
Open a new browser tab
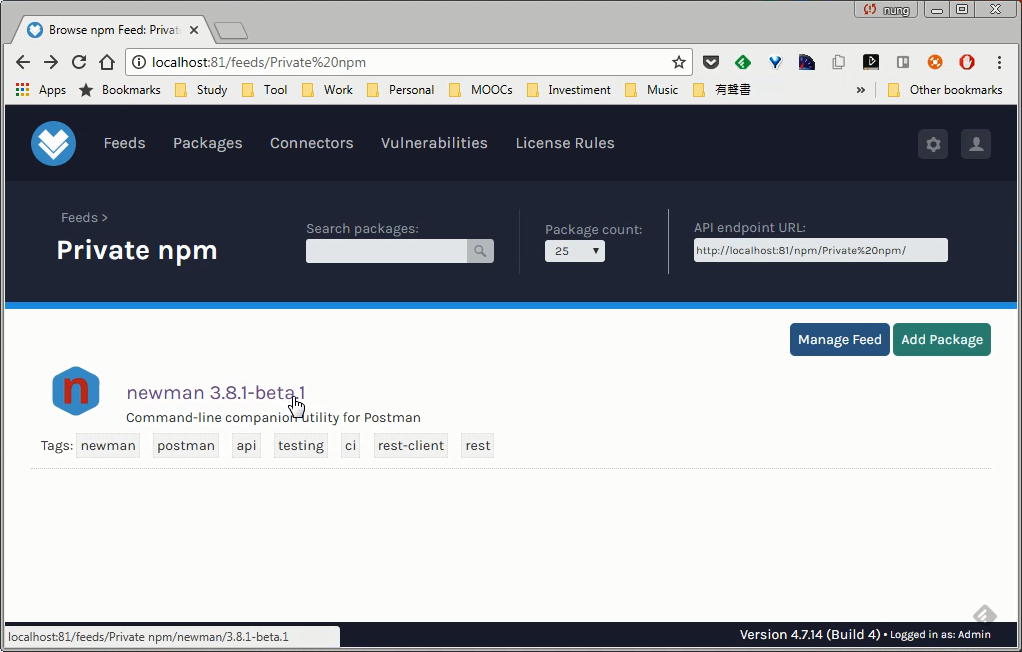[x=231, y=30]
